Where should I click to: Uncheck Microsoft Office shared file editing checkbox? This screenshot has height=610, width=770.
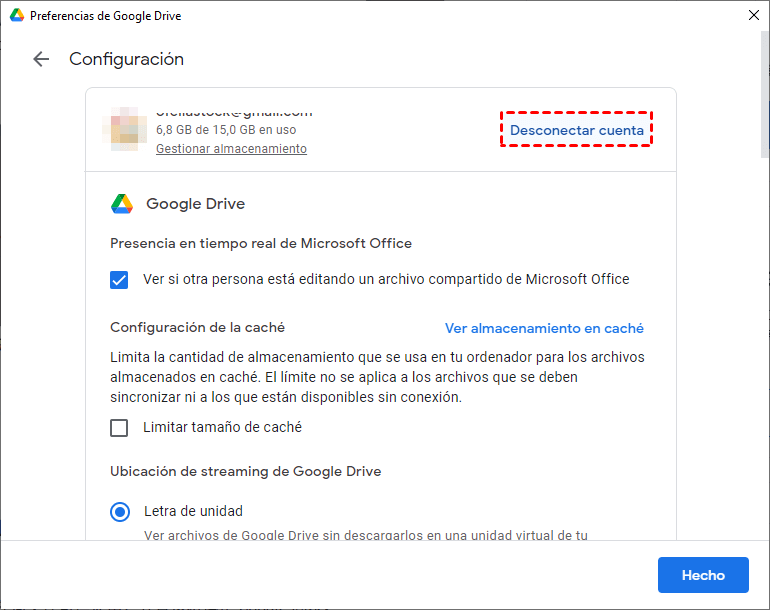click(x=119, y=280)
